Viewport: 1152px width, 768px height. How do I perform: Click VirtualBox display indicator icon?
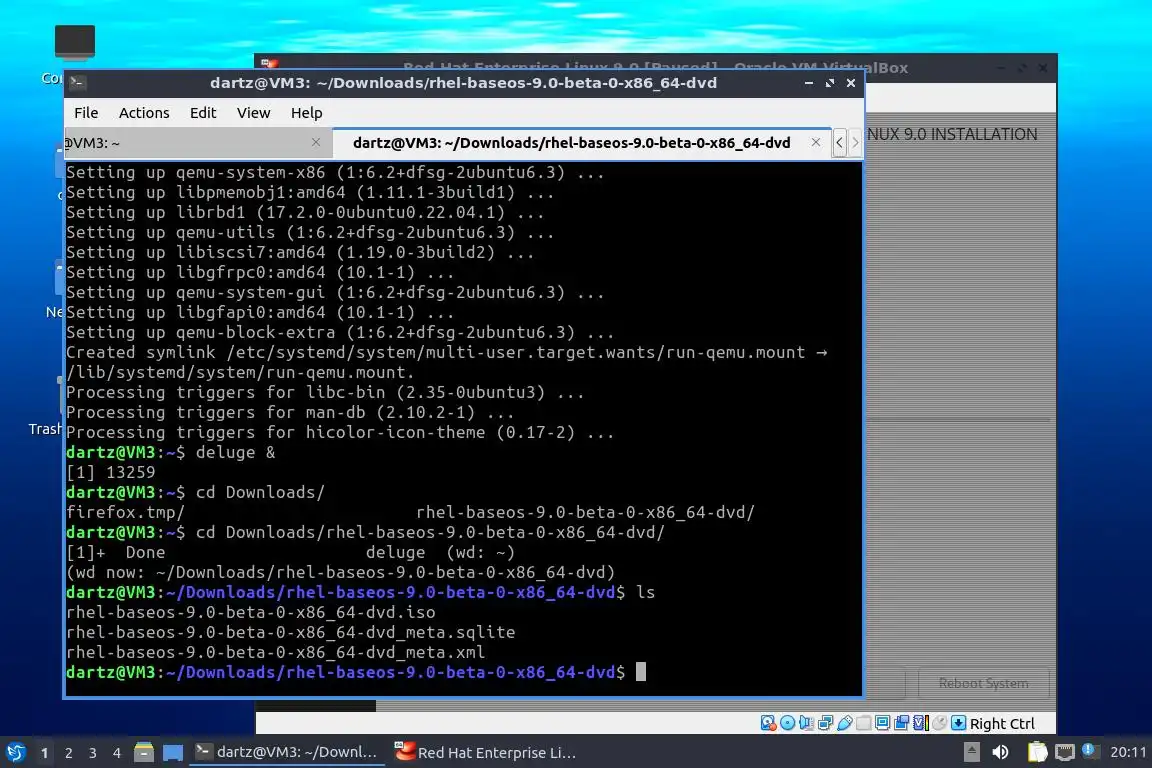coord(883,723)
